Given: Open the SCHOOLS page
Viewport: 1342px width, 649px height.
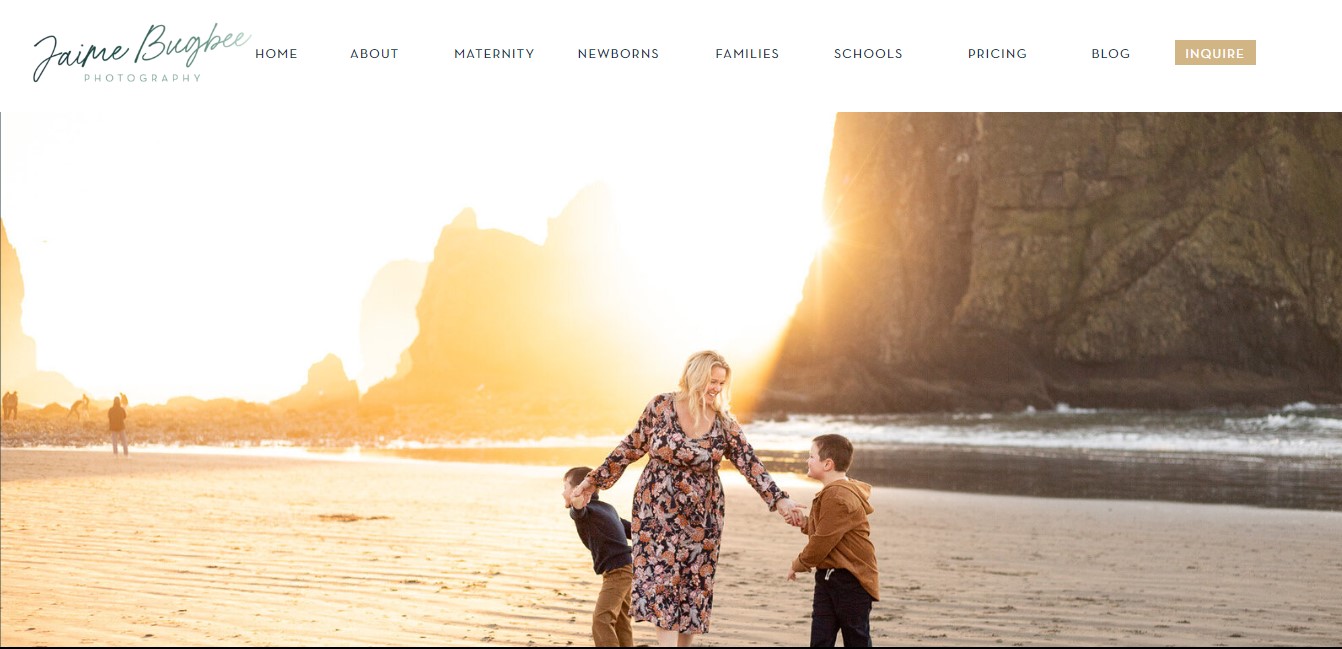Looking at the screenshot, I should tap(868, 54).
